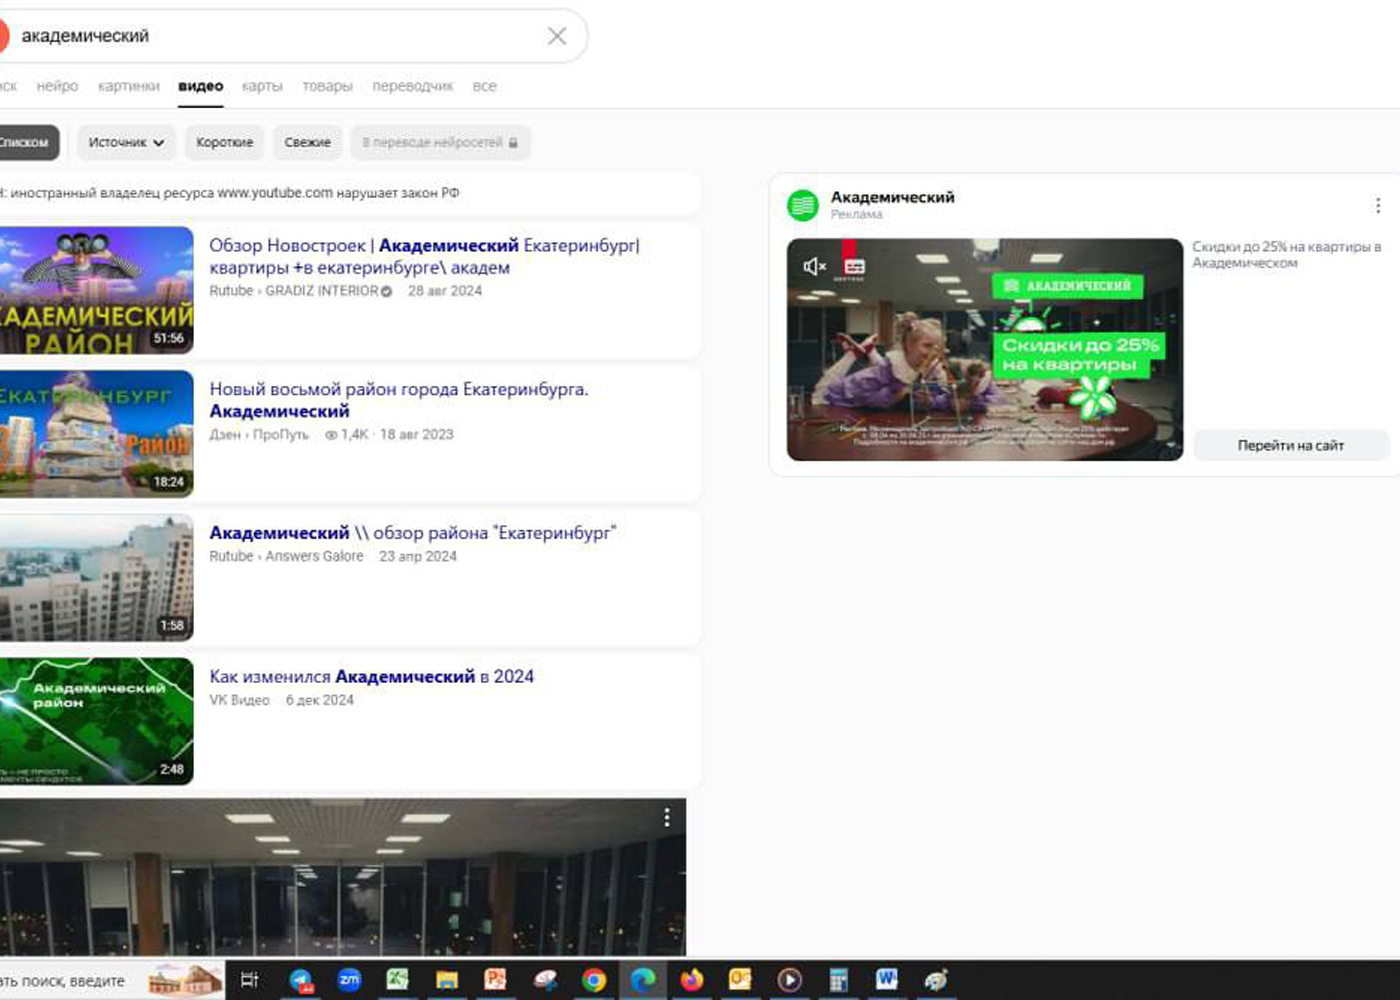Open Google Chrome from the taskbar
1400x1000 pixels.
tap(594, 980)
